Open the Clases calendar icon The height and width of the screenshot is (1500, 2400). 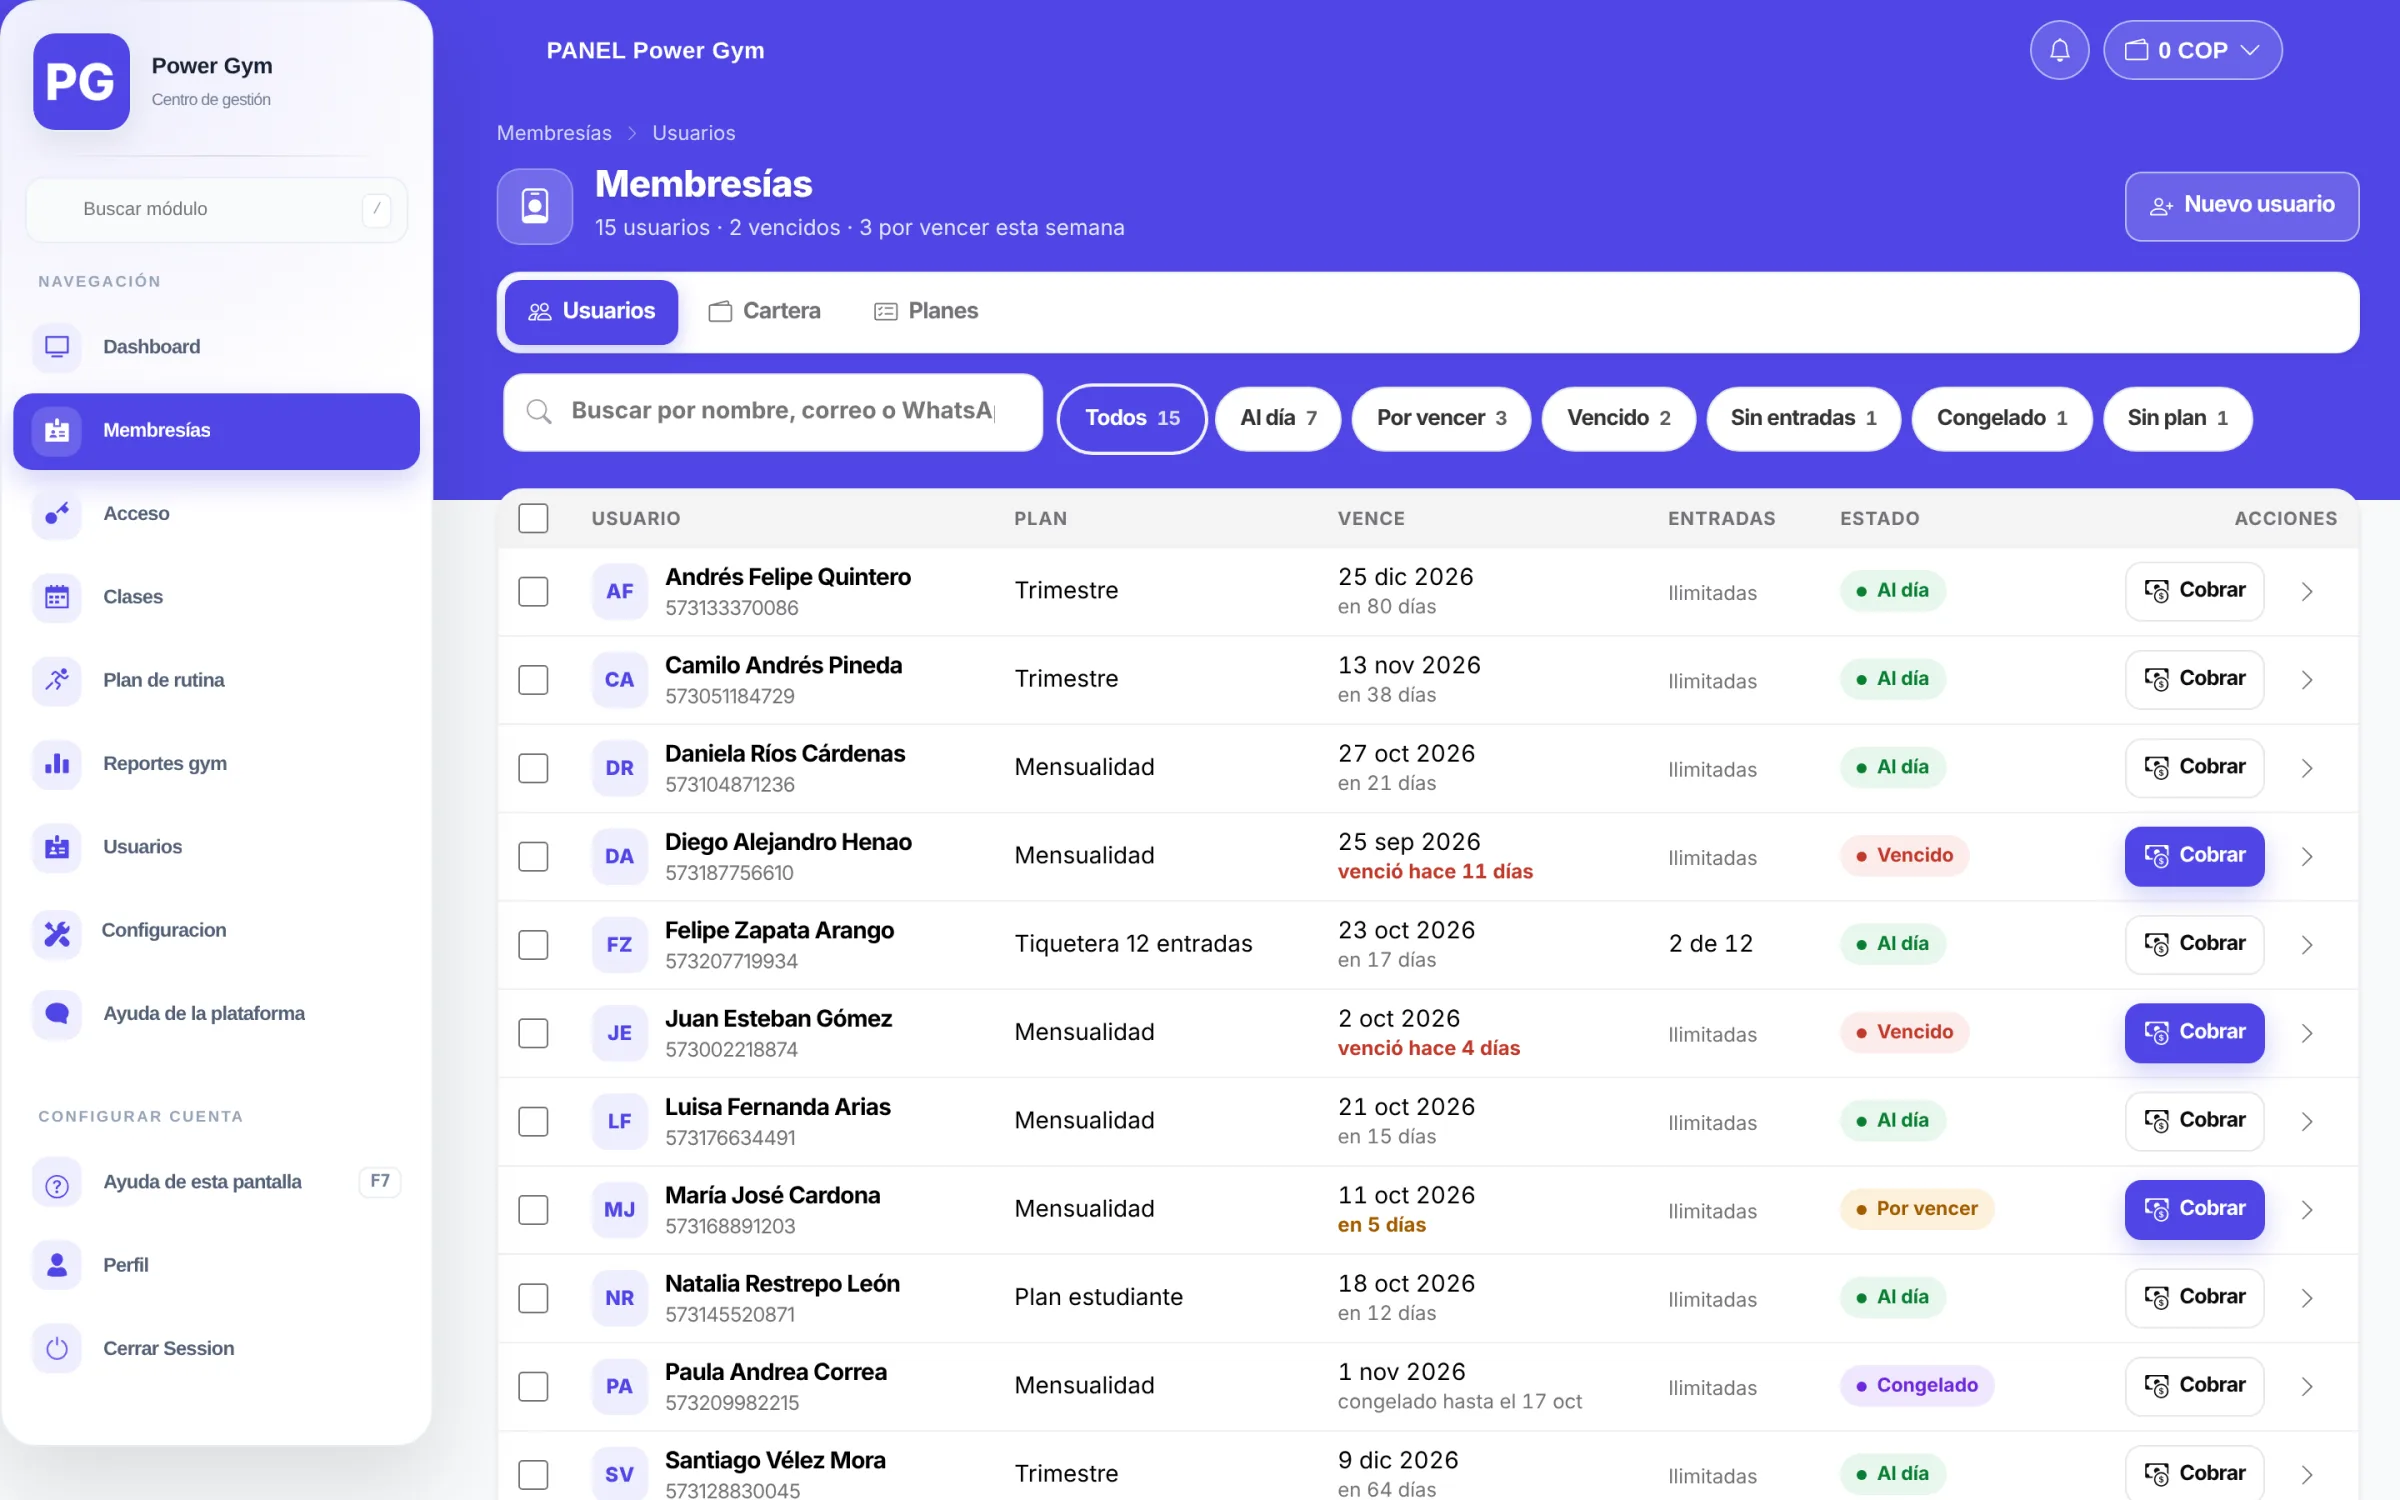57,597
